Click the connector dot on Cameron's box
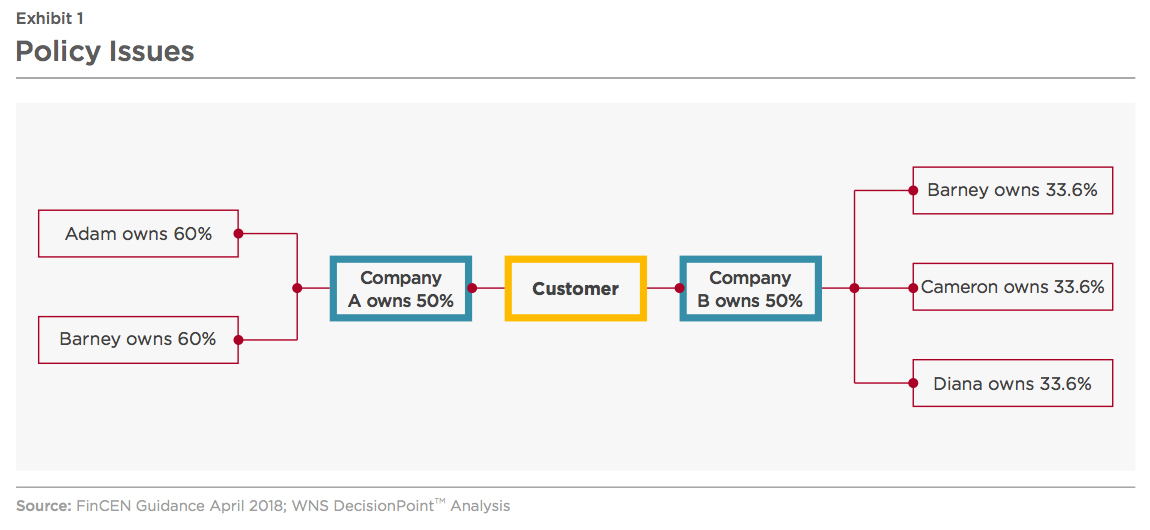 tap(913, 288)
